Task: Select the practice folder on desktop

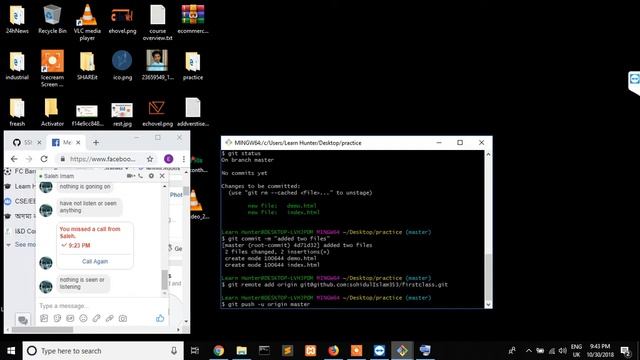Action: pos(193,65)
